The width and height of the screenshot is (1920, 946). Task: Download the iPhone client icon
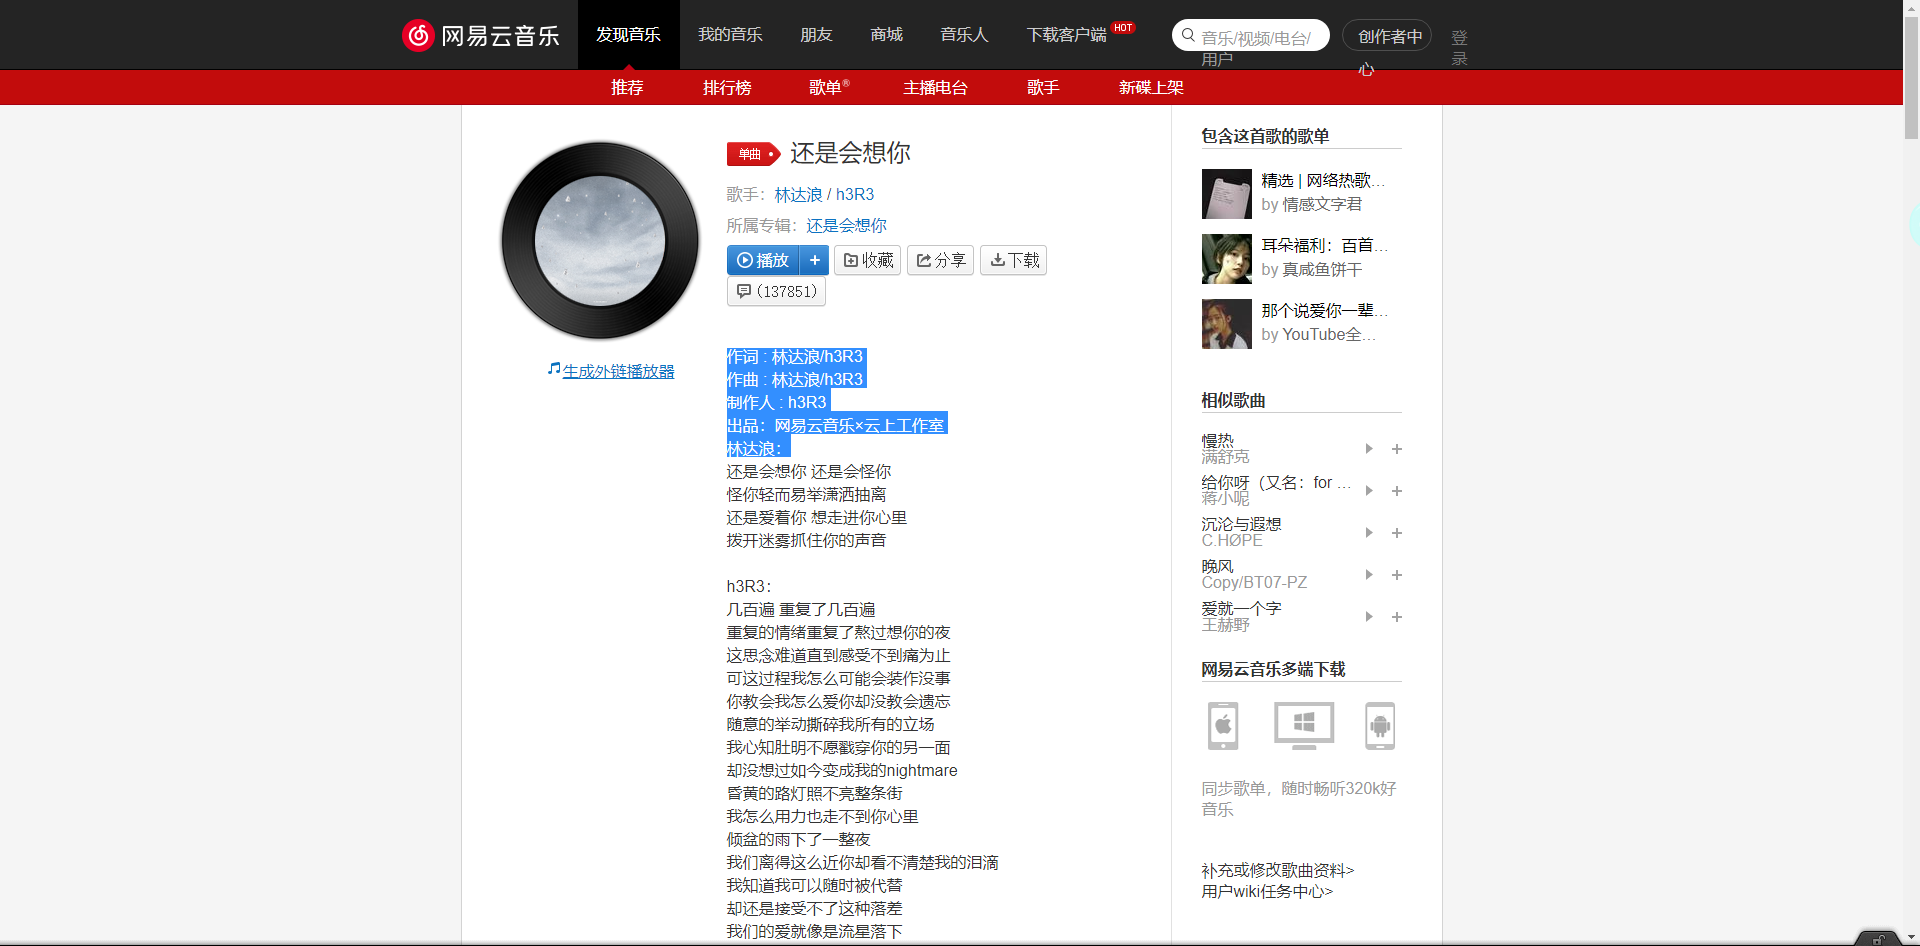pos(1222,726)
